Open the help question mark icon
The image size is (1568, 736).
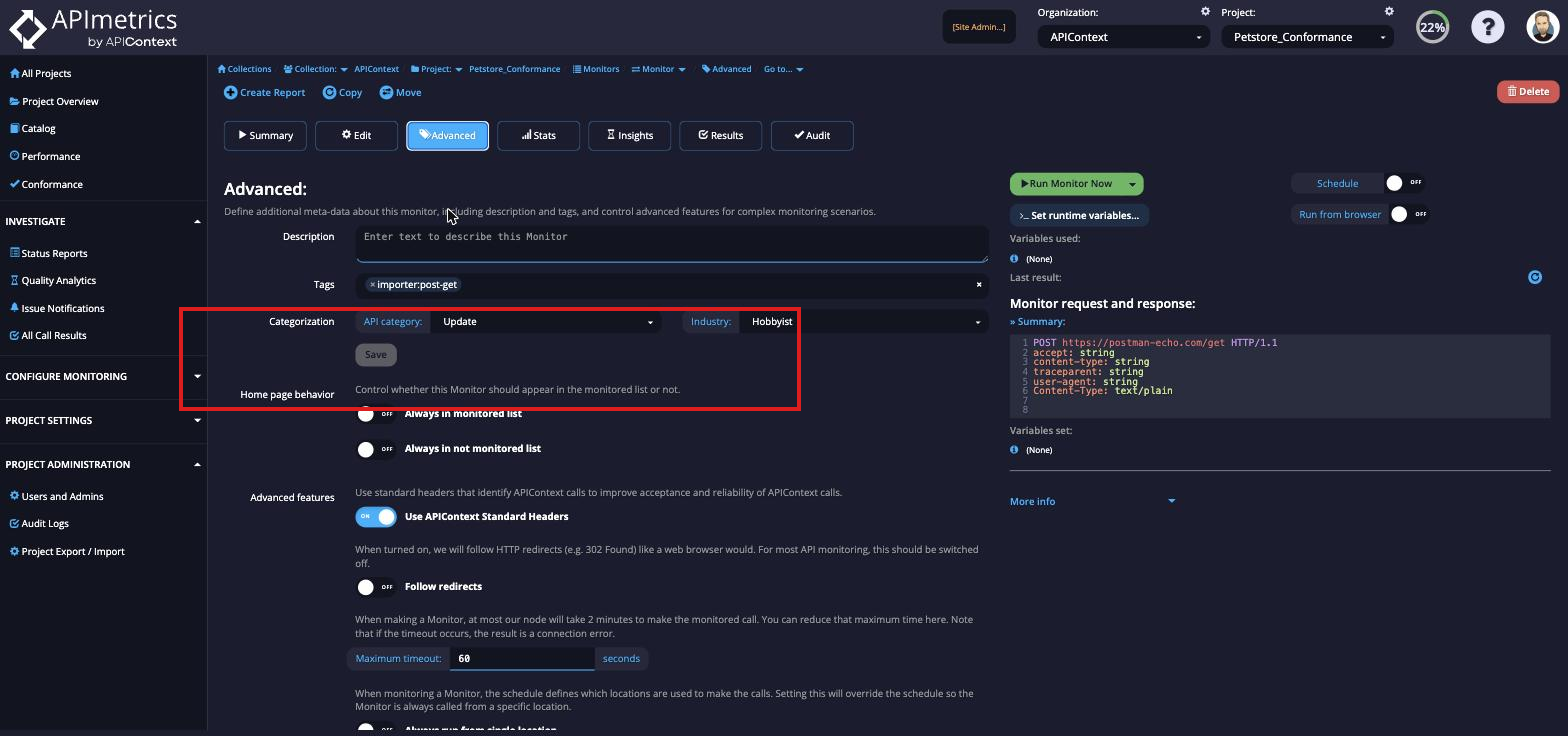pyautogui.click(x=1488, y=27)
